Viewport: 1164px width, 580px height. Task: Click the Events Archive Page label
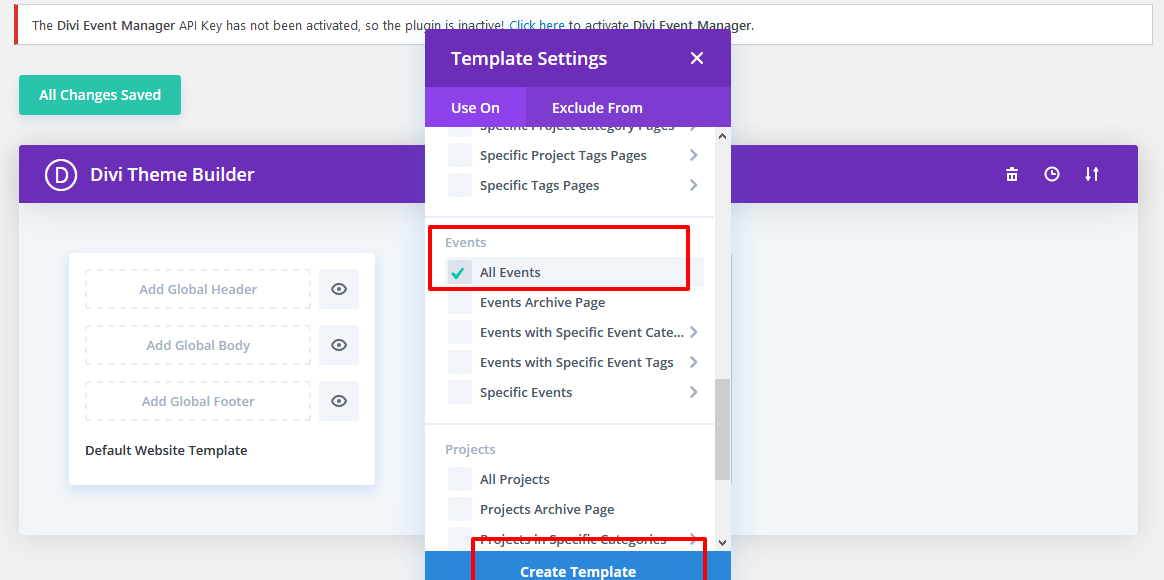pos(543,302)
